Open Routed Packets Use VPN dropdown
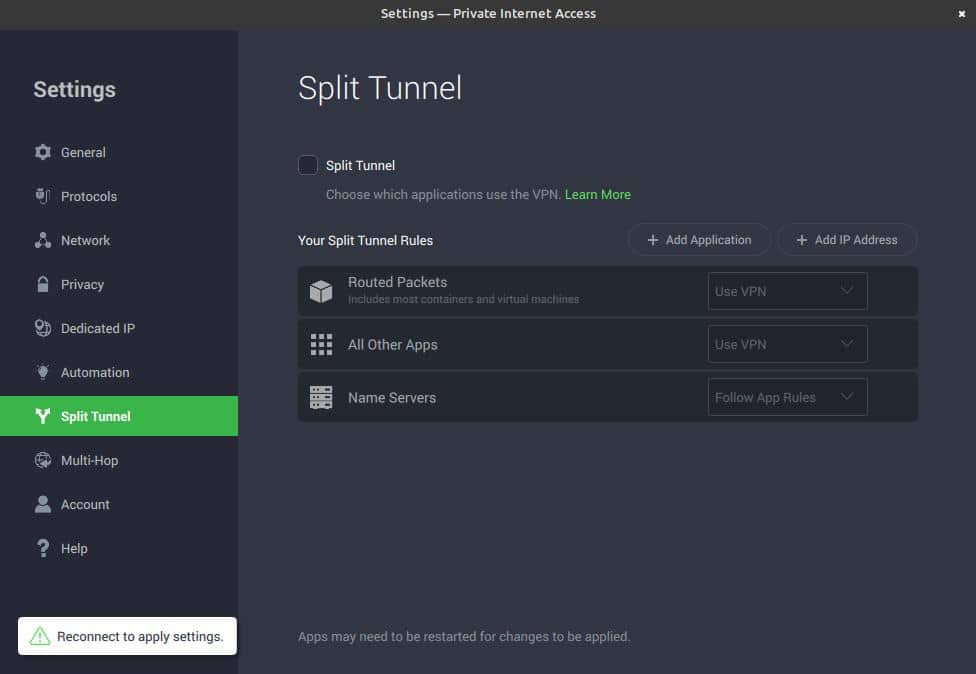 click(x=787, y=291)
